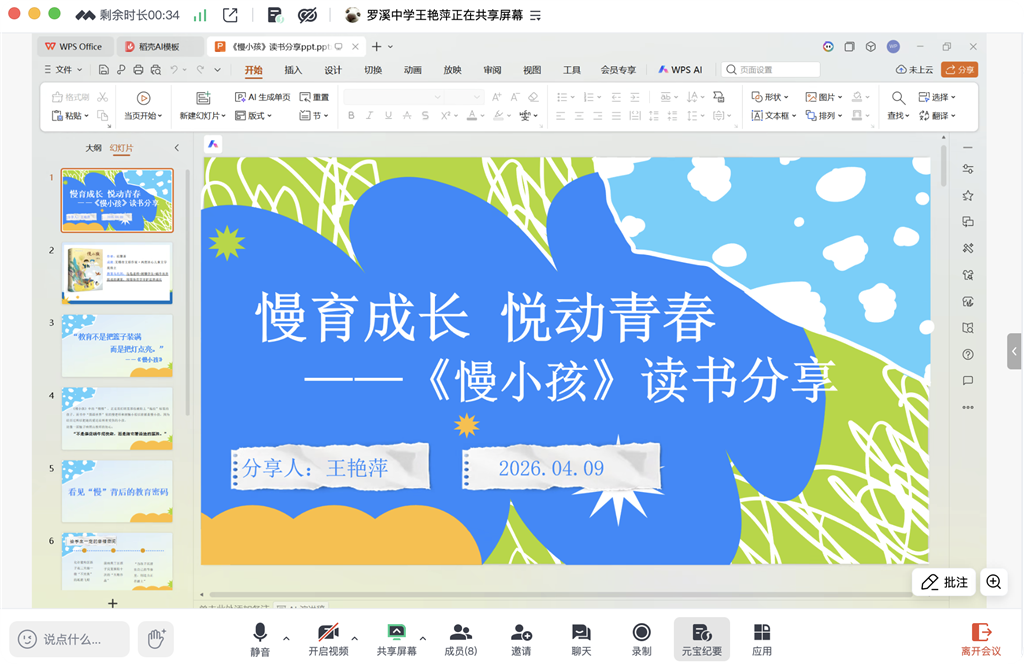The height and width of the screenshot is (664, 1024).
Task: Open the font color picker (A)
Action: [472, 116]
